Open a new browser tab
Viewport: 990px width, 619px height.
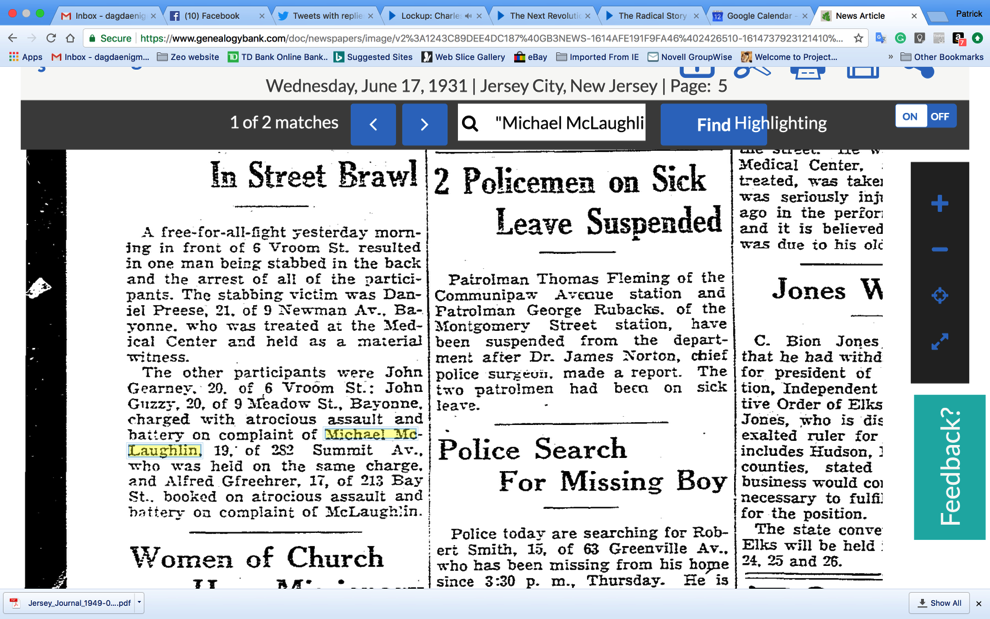[936, 16]
